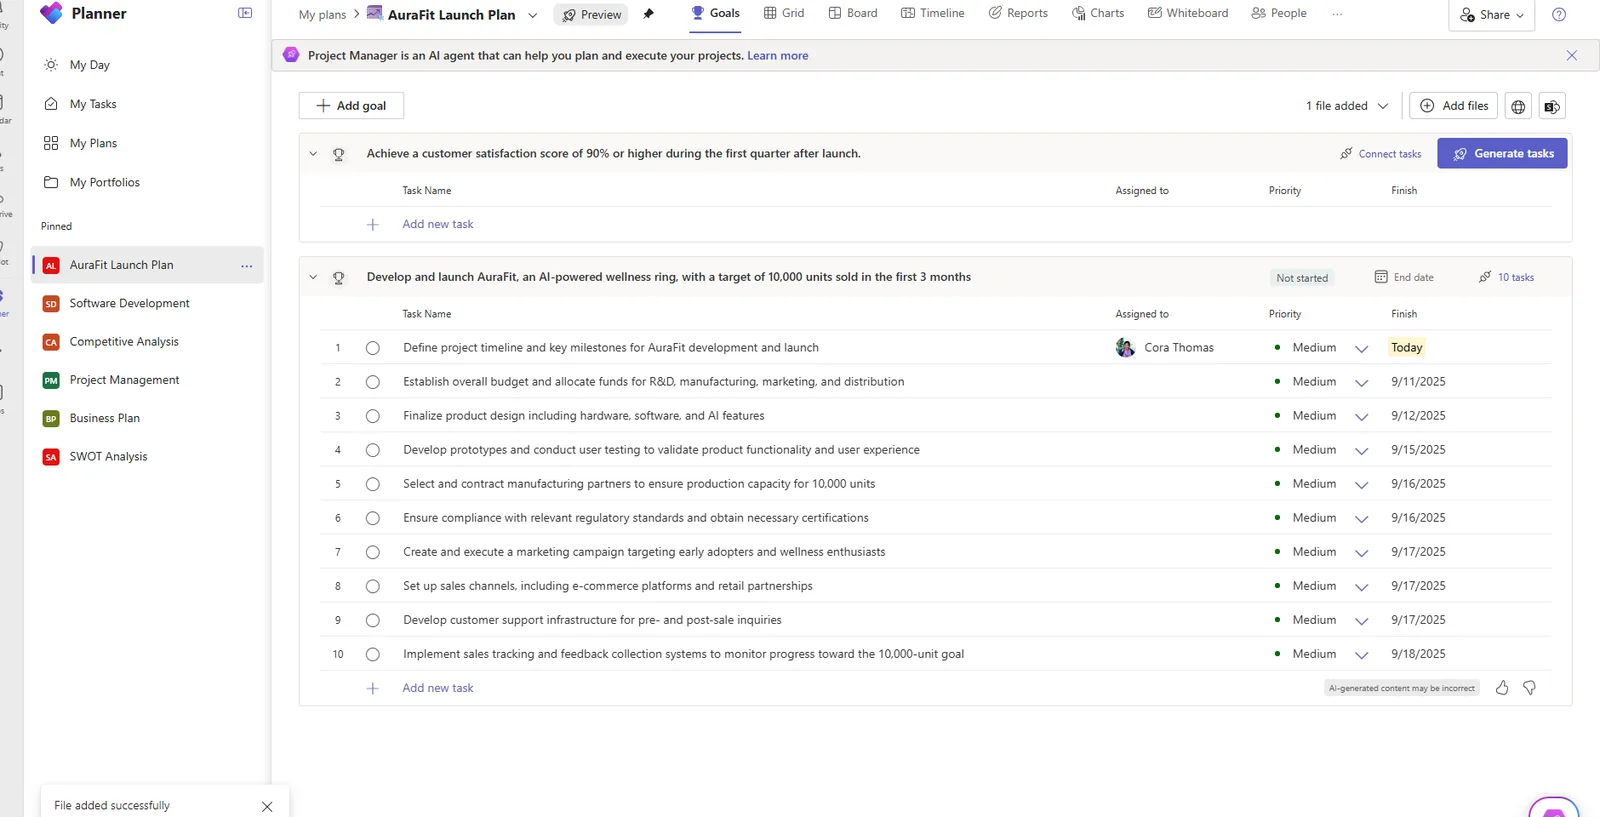Switch to the Whiteboard tab
The height and width of the screenshot is (817, 1600).
click(1188, 13)
